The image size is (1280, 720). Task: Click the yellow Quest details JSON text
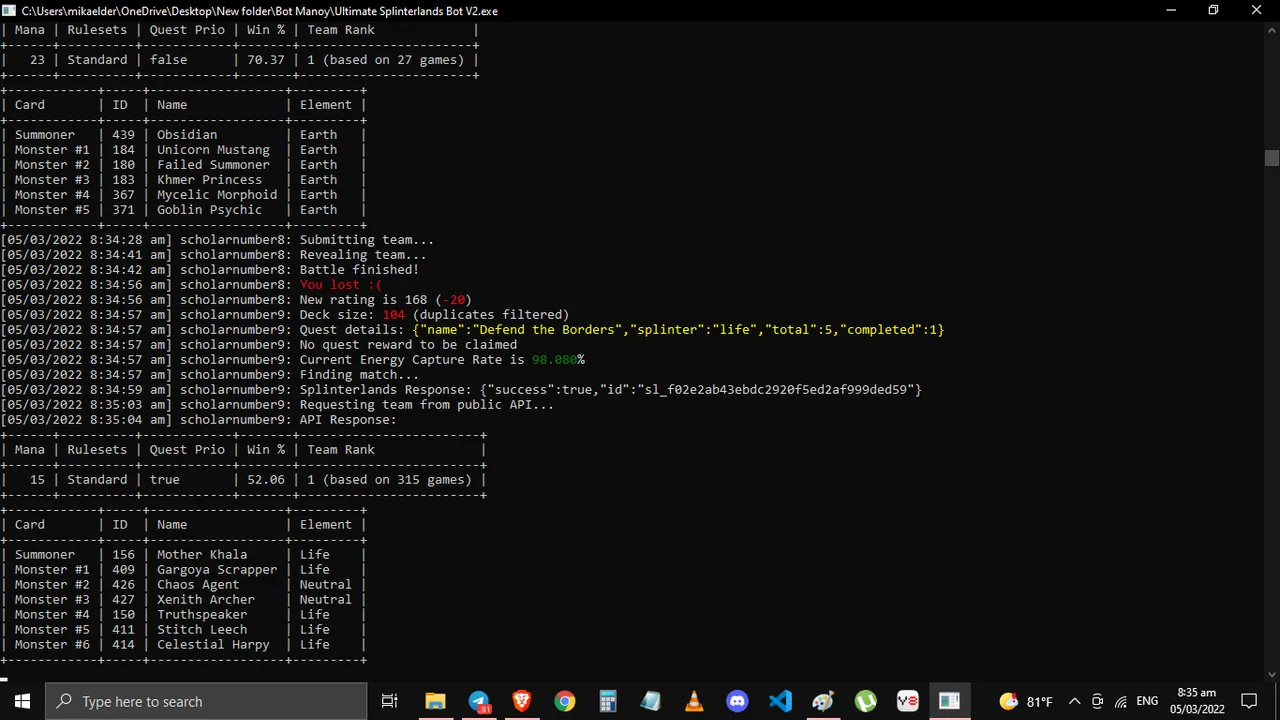pyautogui.click(x=678, y=330)
